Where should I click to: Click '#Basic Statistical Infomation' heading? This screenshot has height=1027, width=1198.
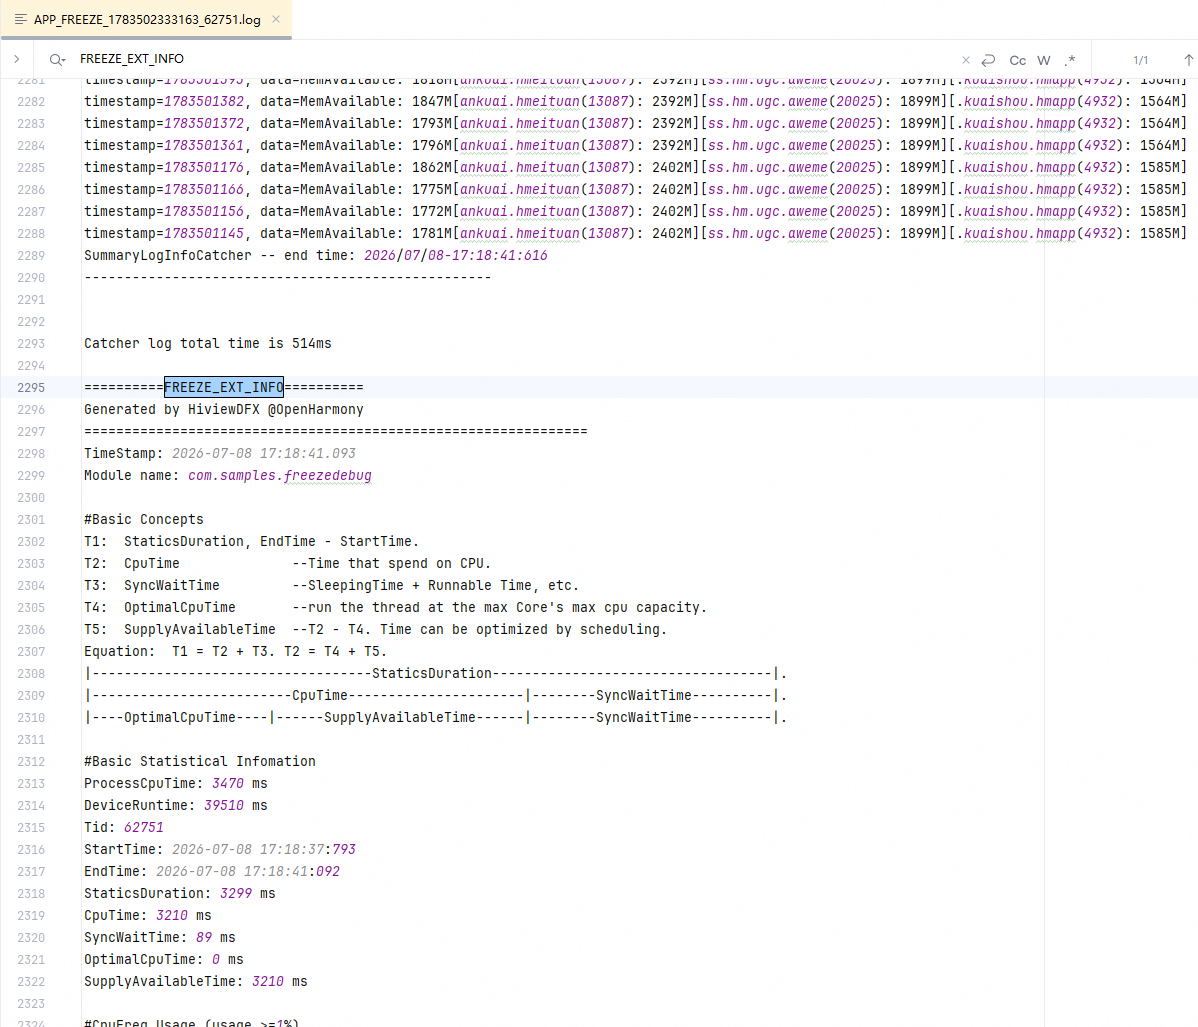coord(199,762)
